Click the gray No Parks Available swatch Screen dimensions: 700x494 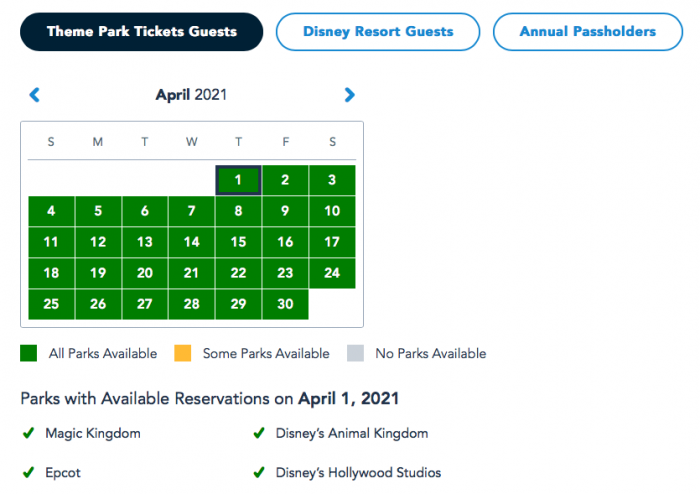[x=356, y=353]
